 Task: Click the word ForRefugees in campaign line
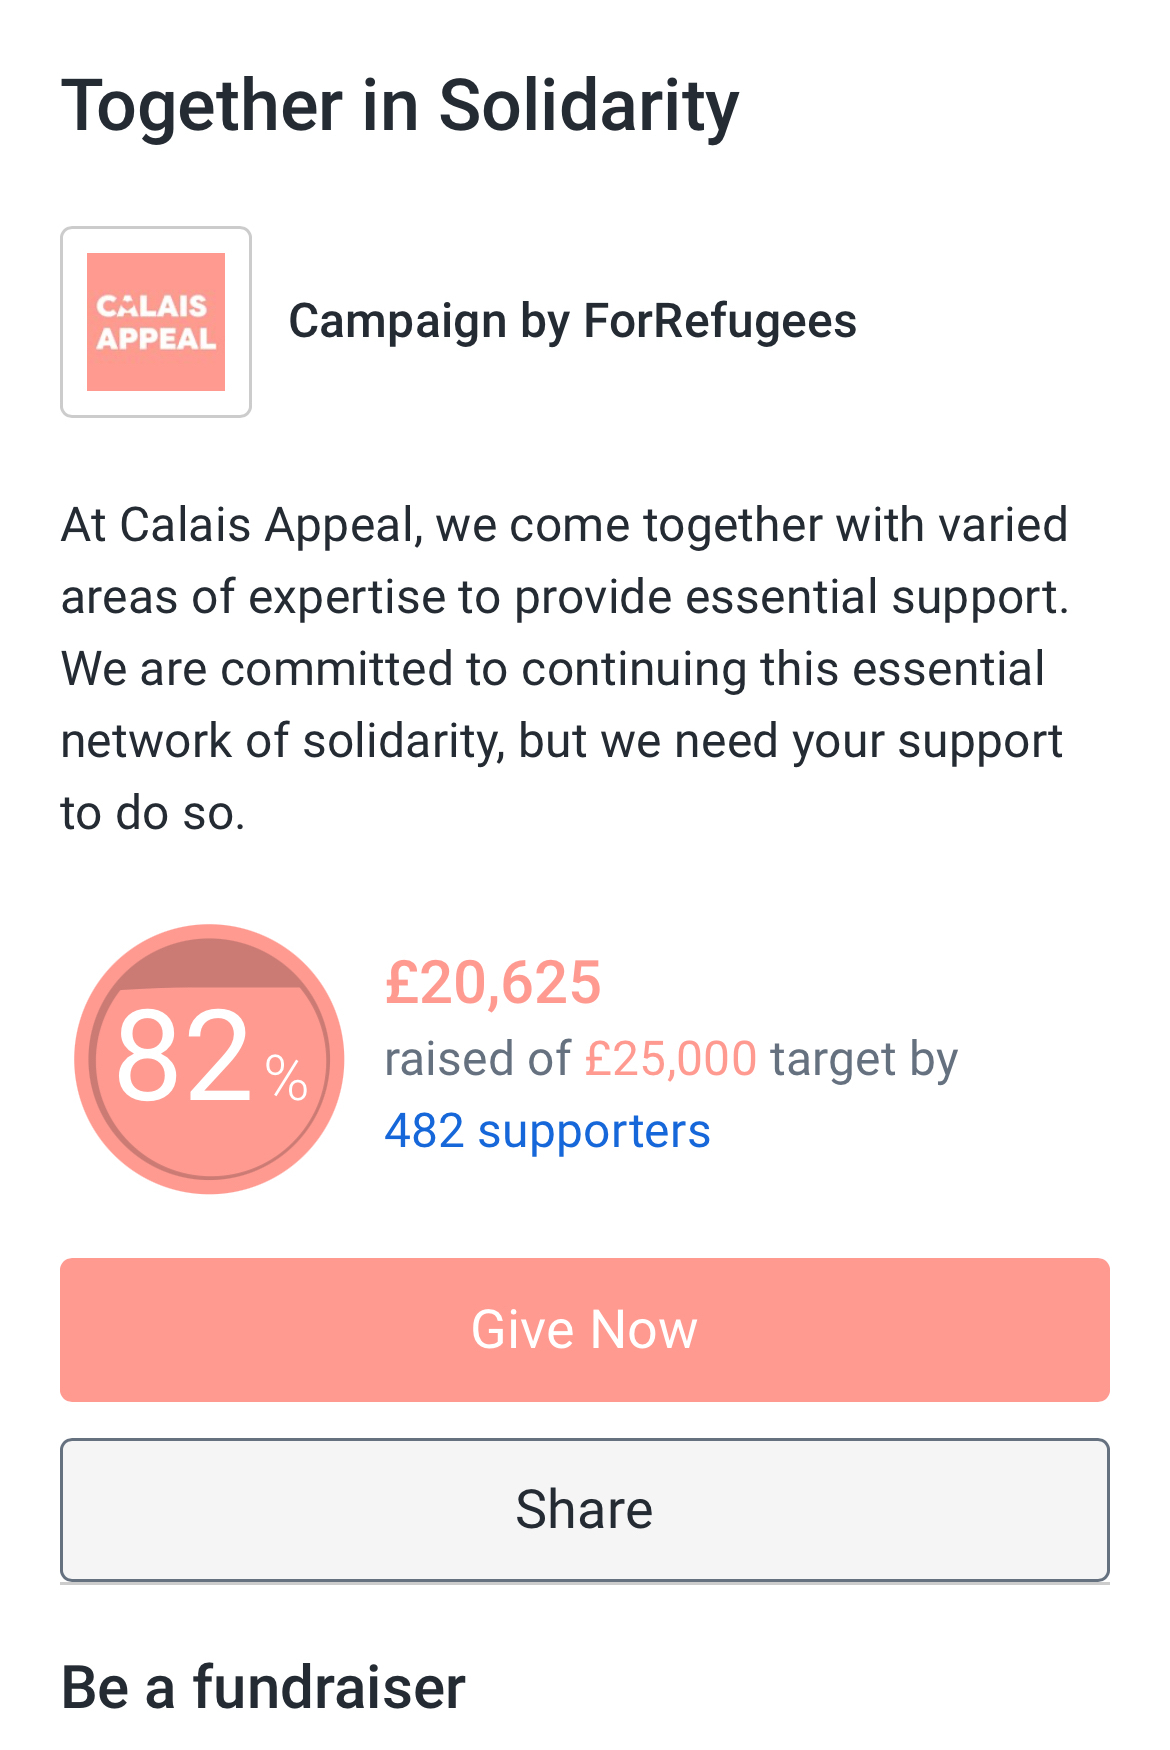coord(720,322)
